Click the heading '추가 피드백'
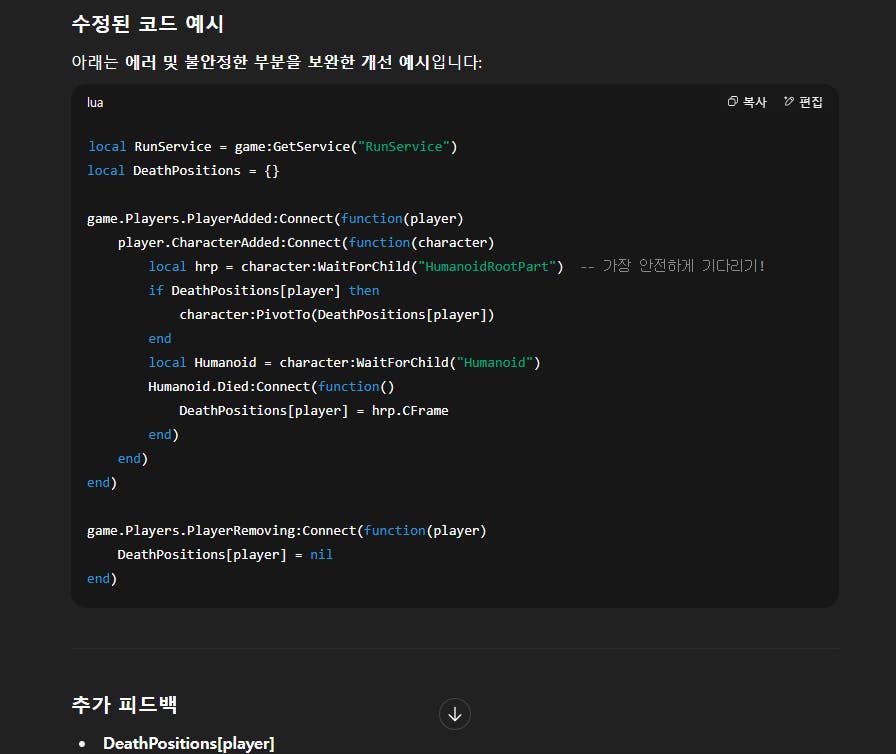This screenshot has width=896, height=754. point(124,704)
